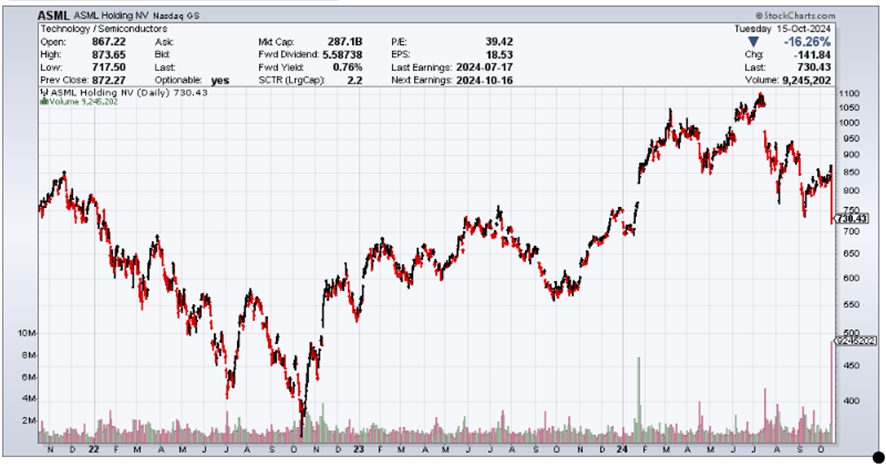Image resolution: width=886 pixels, height=468 pixels.
Task: Click the SCTR (LrgCap) value 2.2
Action: click(354, 80)
